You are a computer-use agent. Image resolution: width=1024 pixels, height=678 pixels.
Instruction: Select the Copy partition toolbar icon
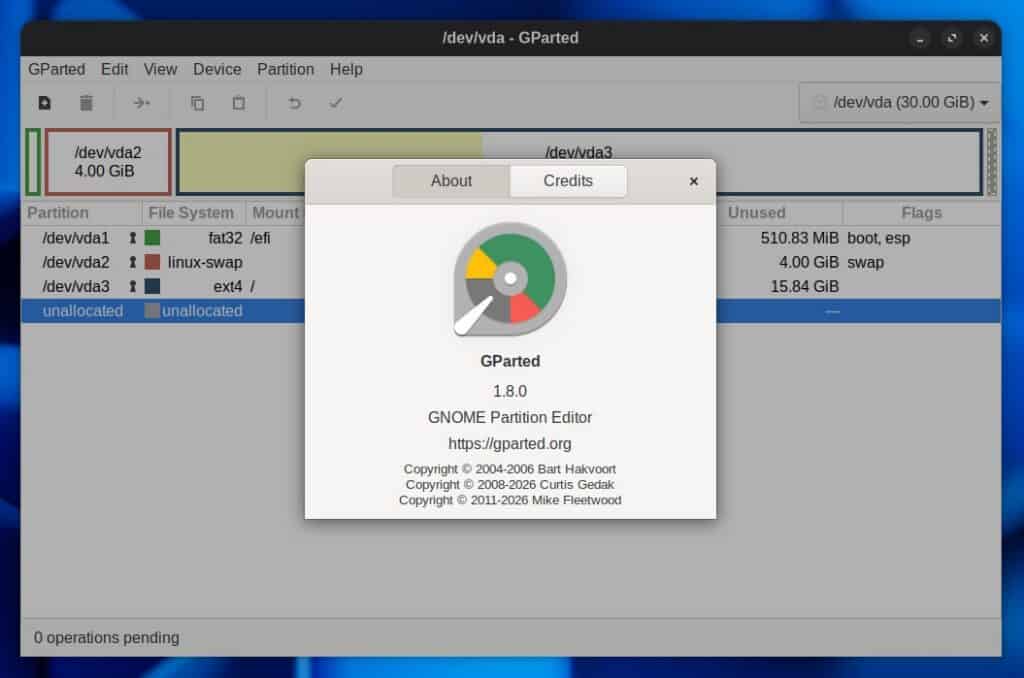point(197,102)
